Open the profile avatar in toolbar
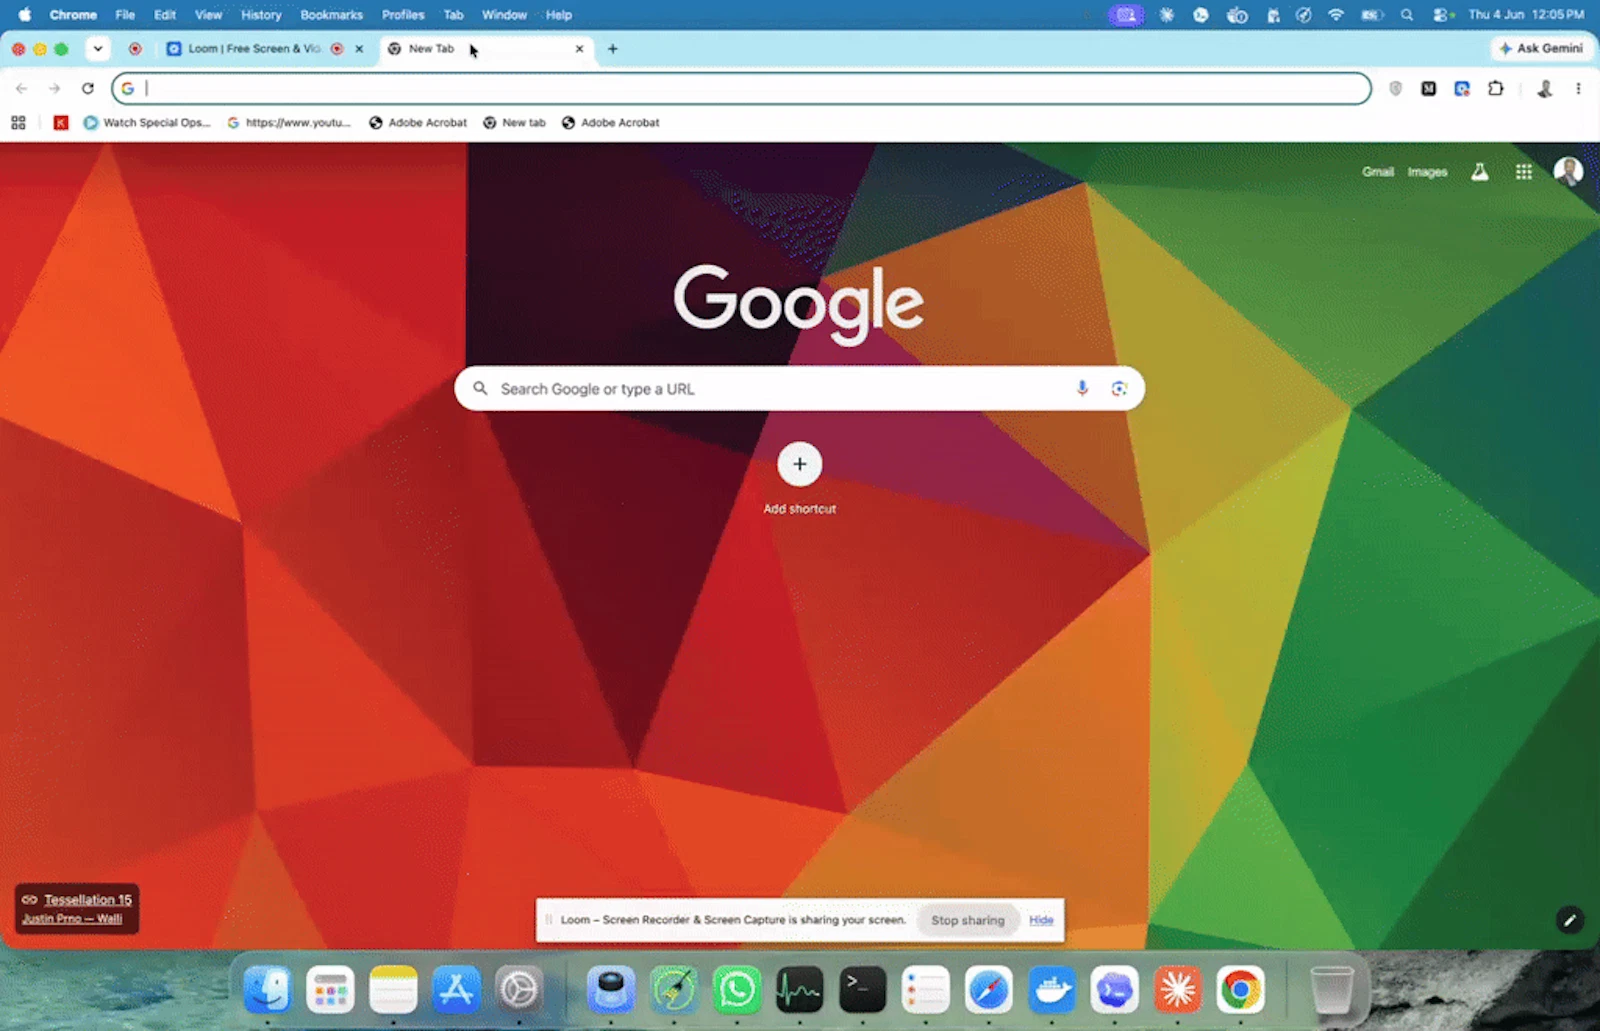The height and width of the screenshot is (1031, 1600). click(1544, 88)
